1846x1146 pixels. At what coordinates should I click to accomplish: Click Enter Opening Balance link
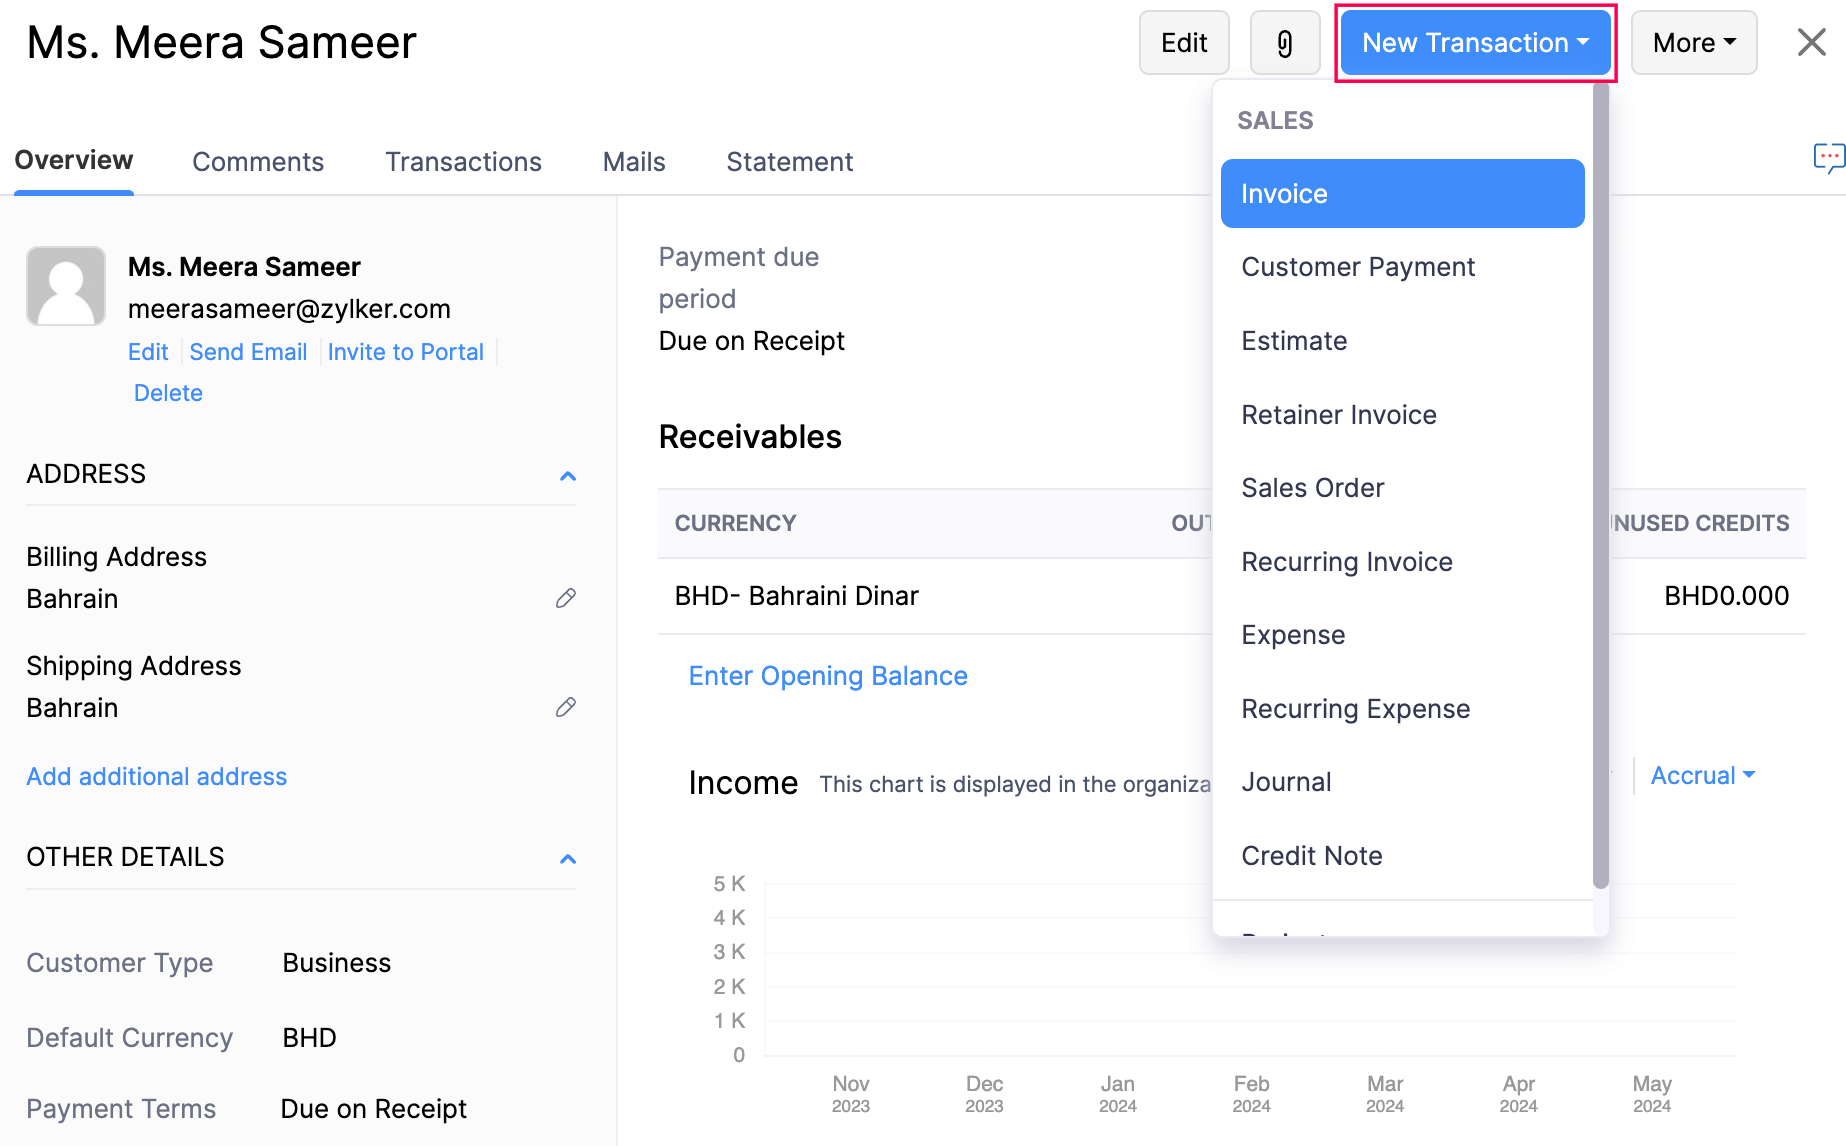[828, 676]
